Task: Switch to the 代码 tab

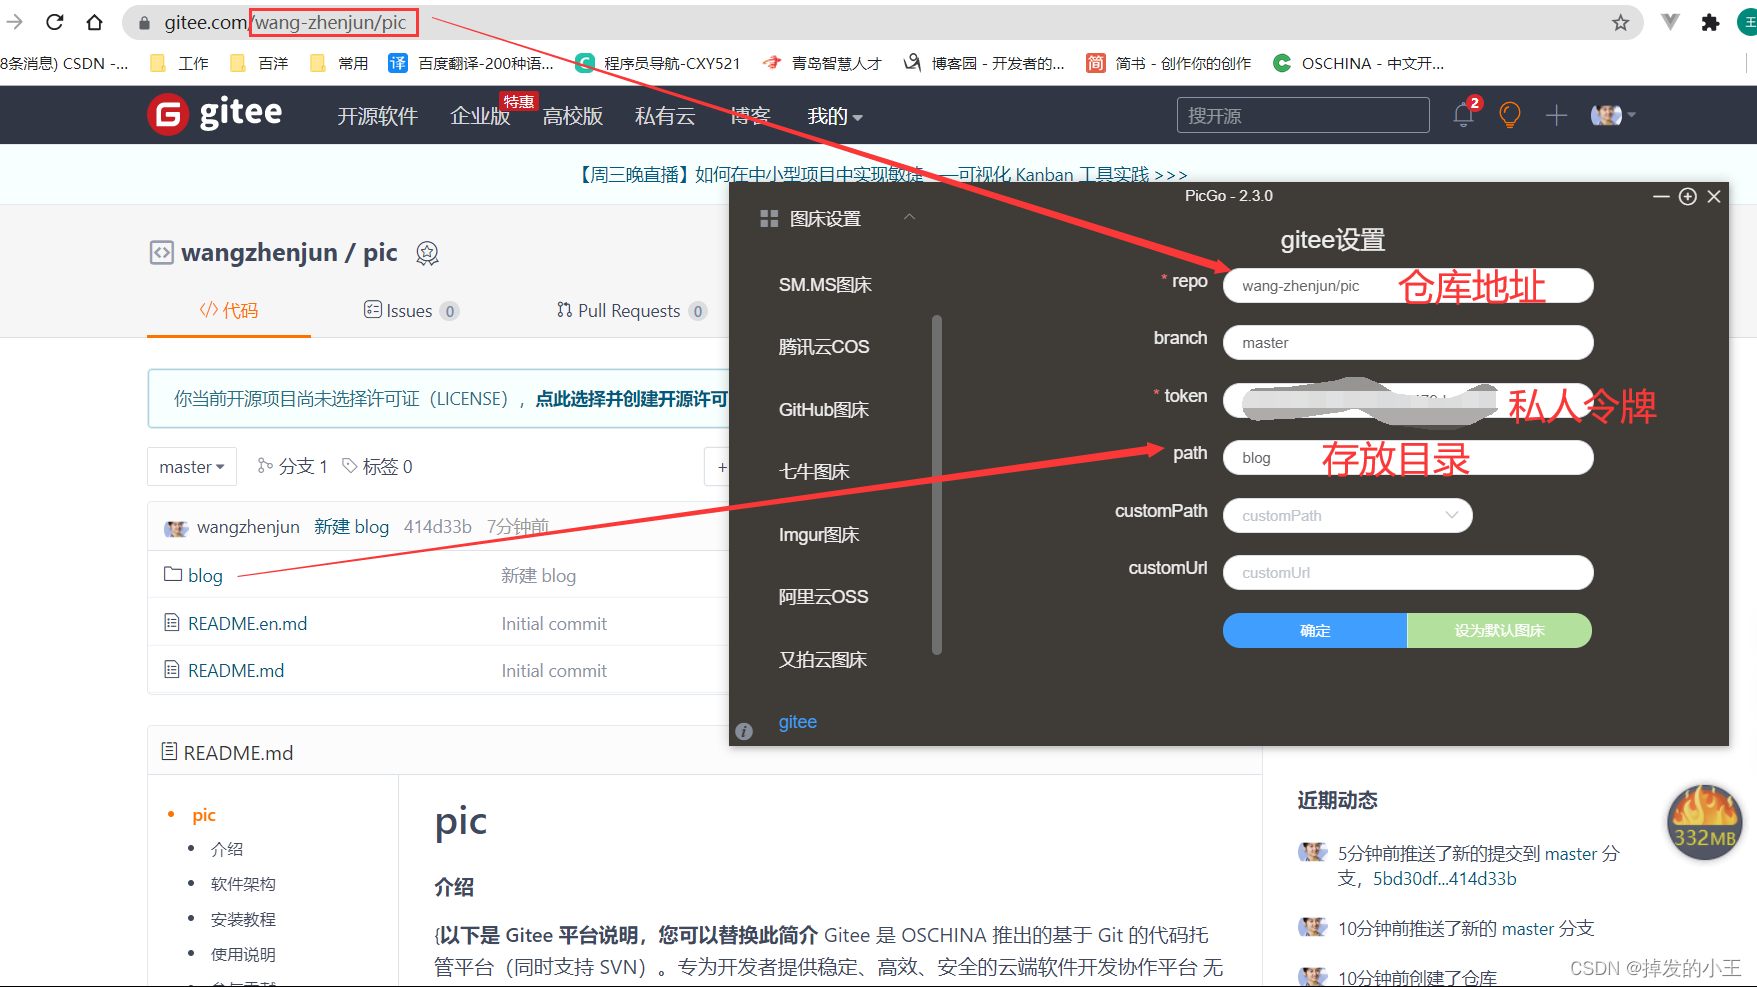Action: (x=229, y=310)
